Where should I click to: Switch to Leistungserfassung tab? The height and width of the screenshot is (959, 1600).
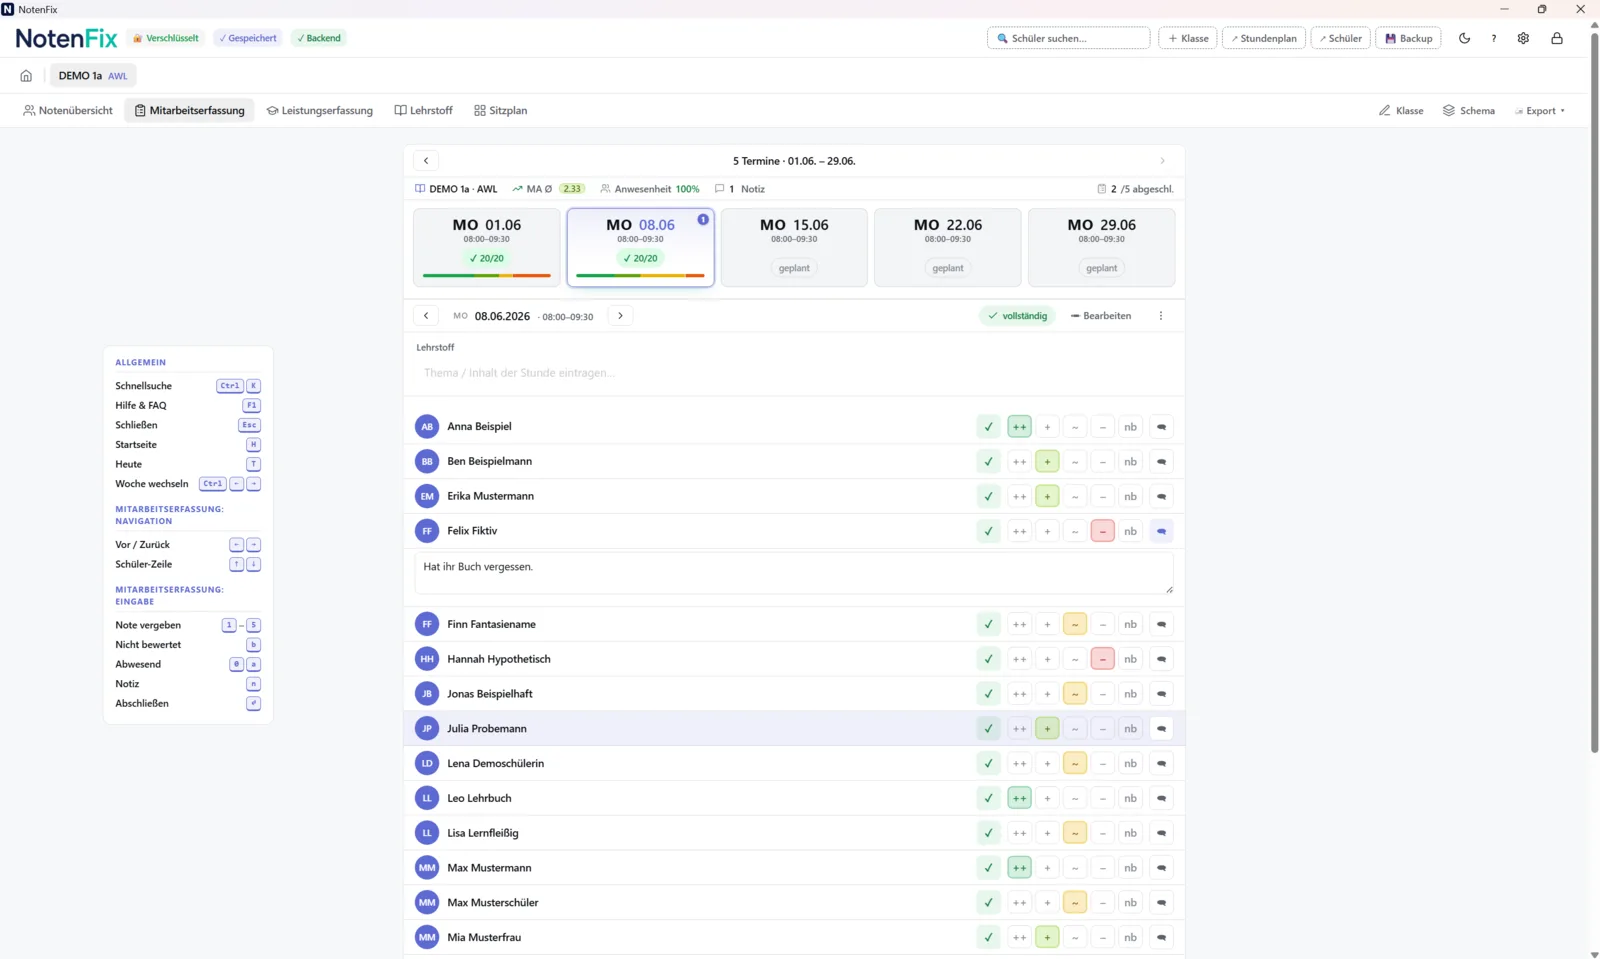point(320,111)
